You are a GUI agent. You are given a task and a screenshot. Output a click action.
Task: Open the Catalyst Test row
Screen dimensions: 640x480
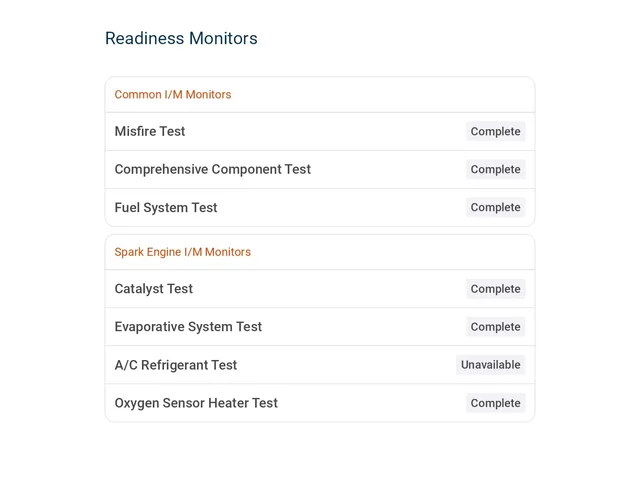click(320, 289)
